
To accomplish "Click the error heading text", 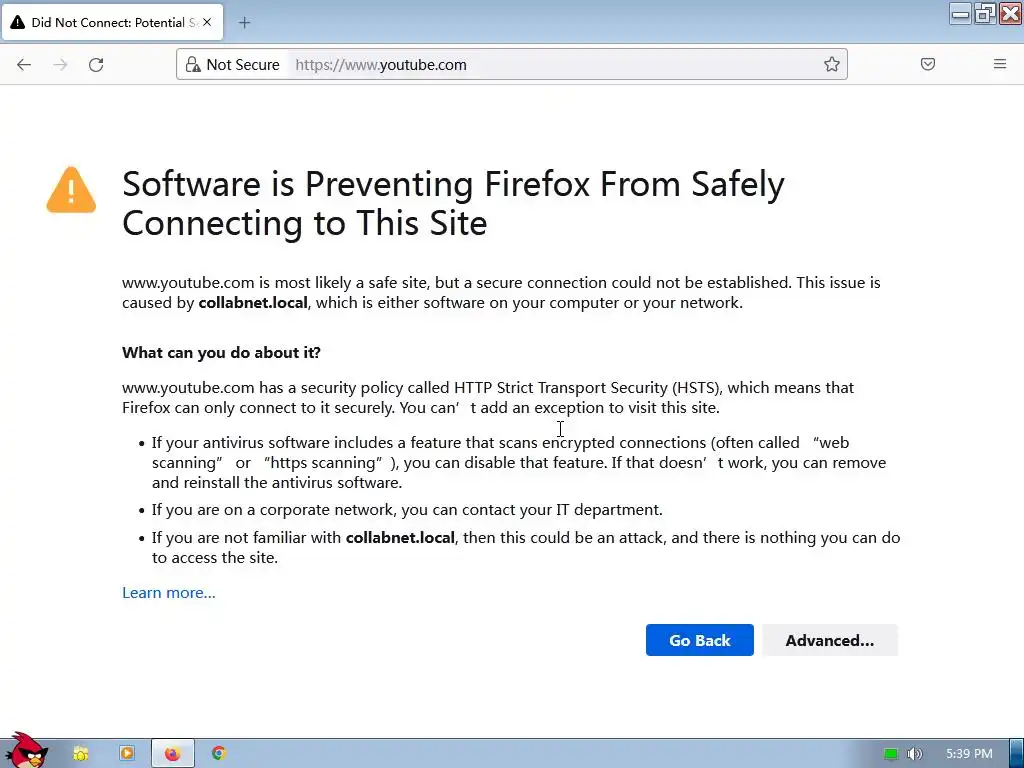I will [453, 203].
